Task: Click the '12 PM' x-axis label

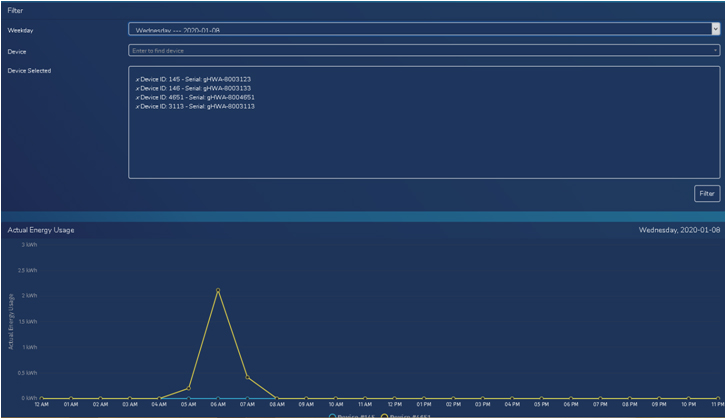Action: (x=394, y=404)
